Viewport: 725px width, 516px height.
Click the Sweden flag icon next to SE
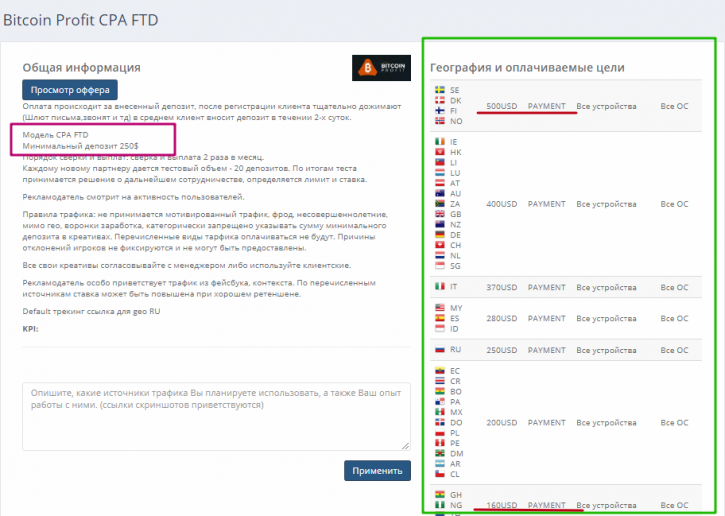coord(440,90)
